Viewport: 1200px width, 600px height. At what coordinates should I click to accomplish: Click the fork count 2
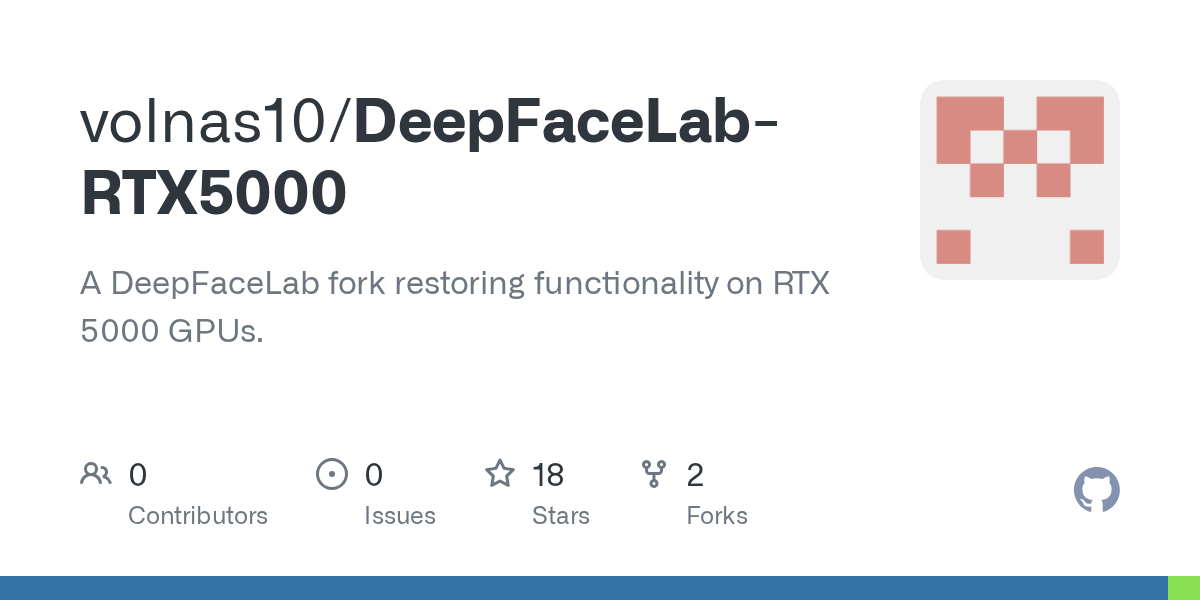point(695,474)
